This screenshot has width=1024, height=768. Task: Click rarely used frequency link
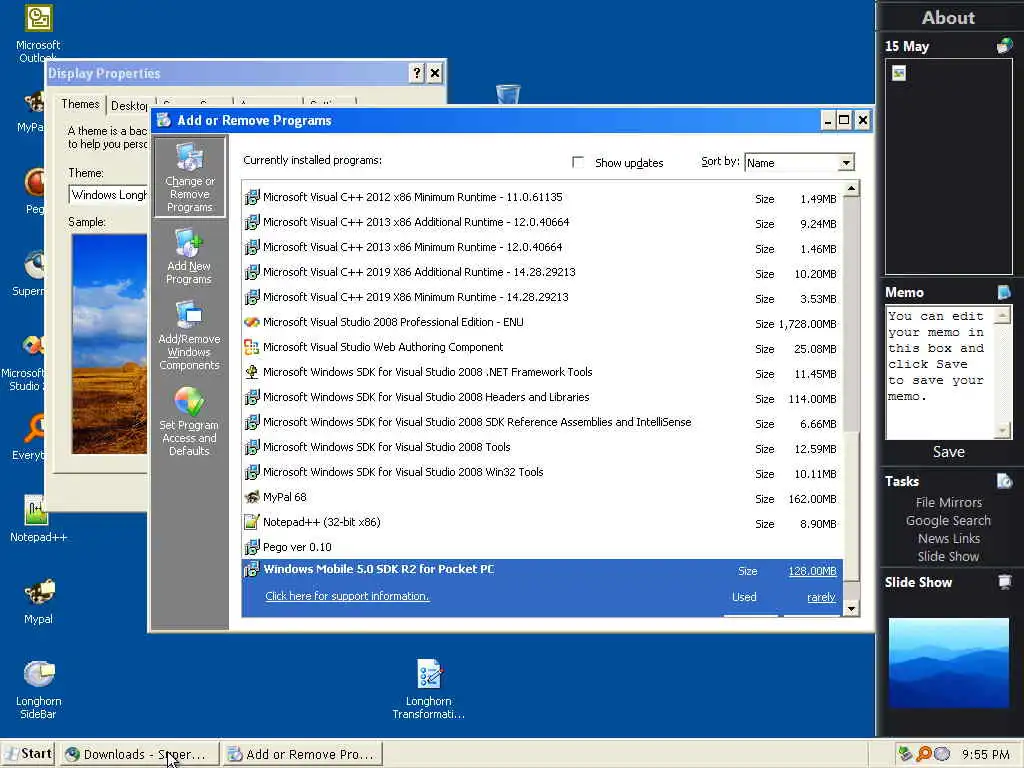tap(822, 597)
